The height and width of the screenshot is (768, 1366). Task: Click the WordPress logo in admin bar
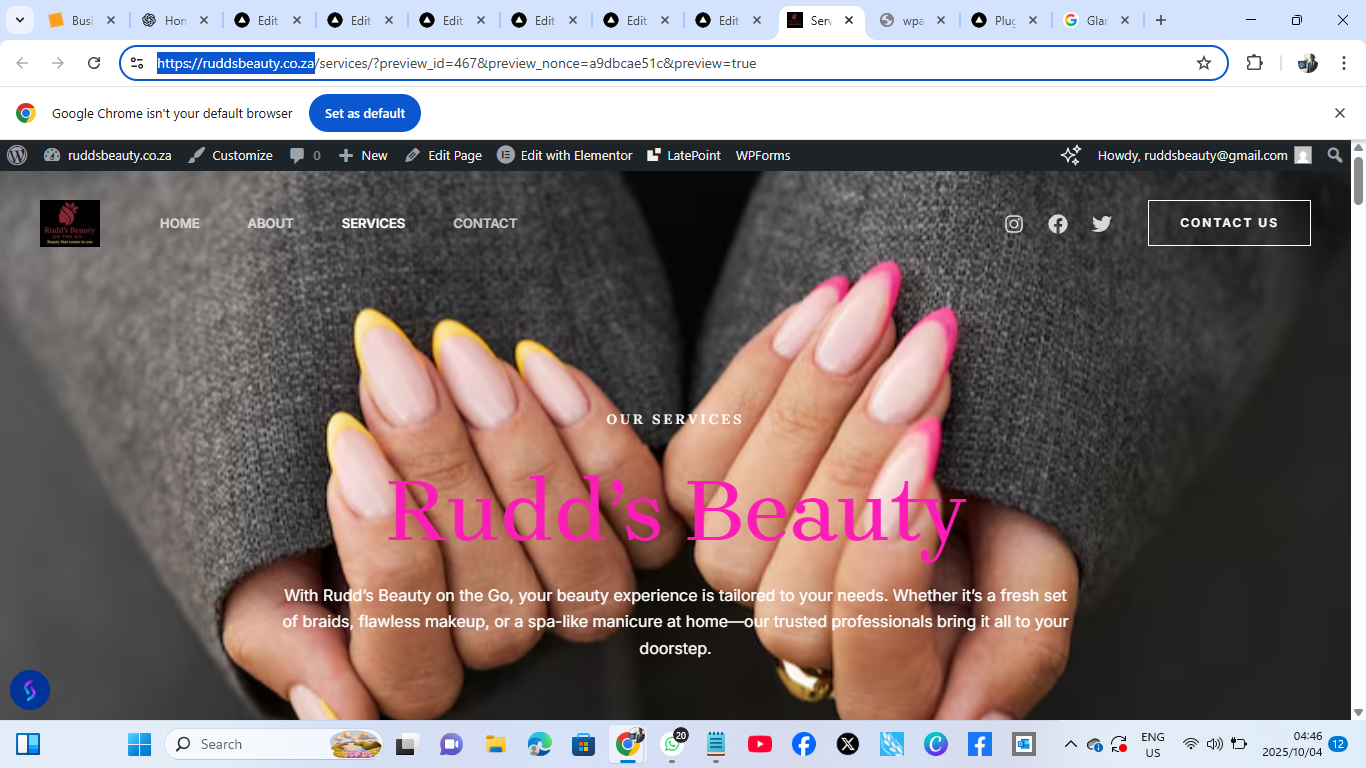coord(17,155)
